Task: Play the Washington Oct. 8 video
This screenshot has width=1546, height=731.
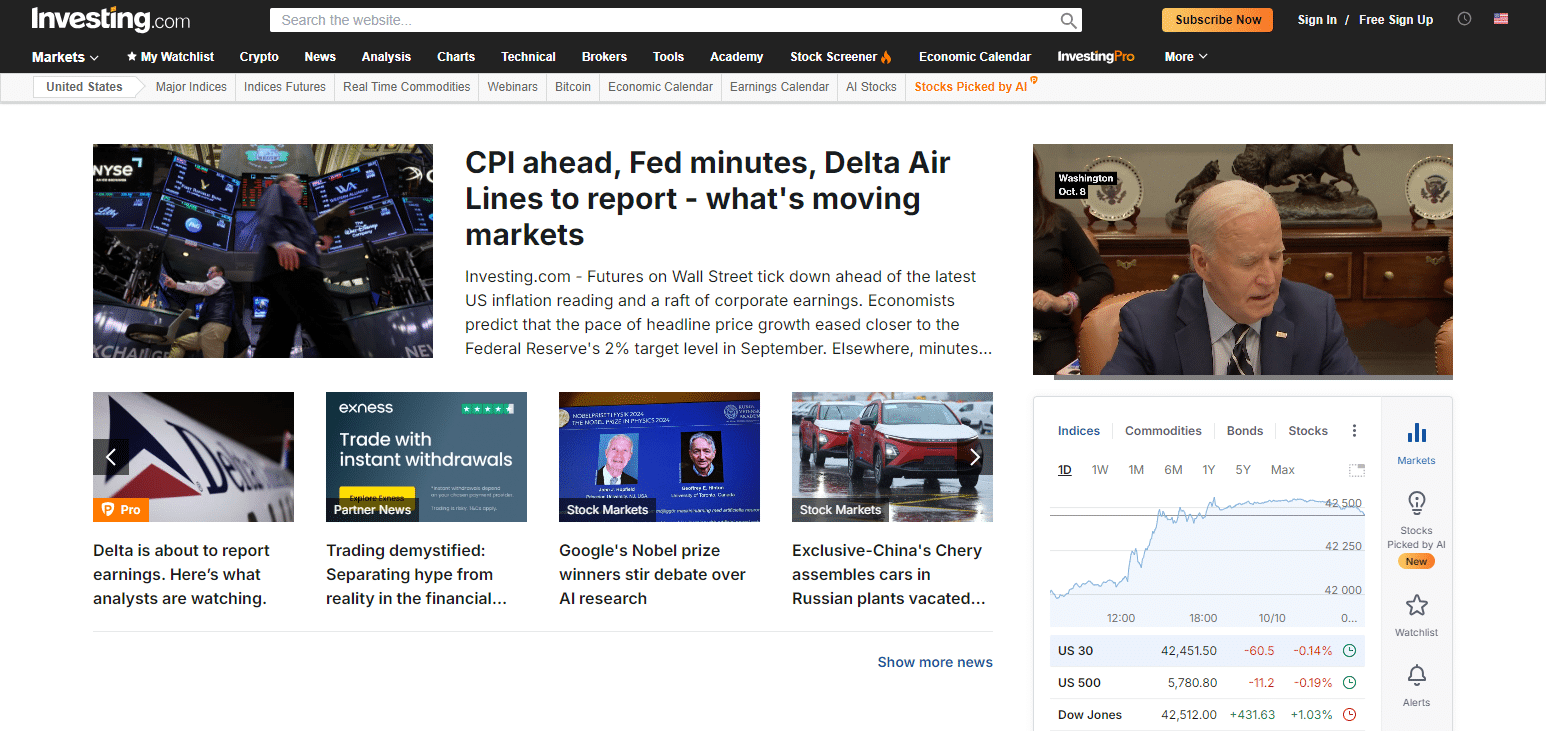Action: (x=1242, y=261)
